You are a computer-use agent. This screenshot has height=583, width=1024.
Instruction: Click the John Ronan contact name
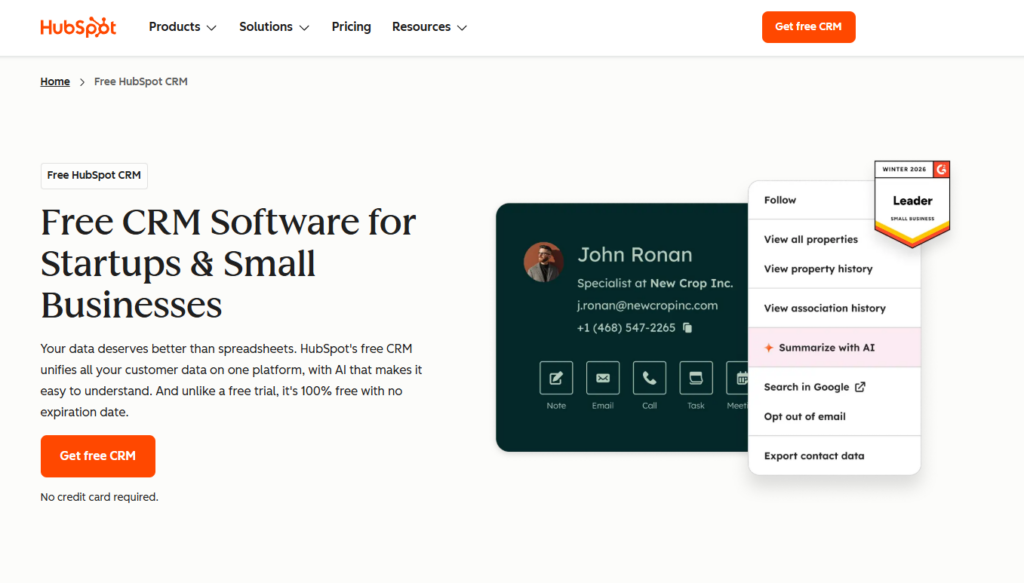coord(635,255)
